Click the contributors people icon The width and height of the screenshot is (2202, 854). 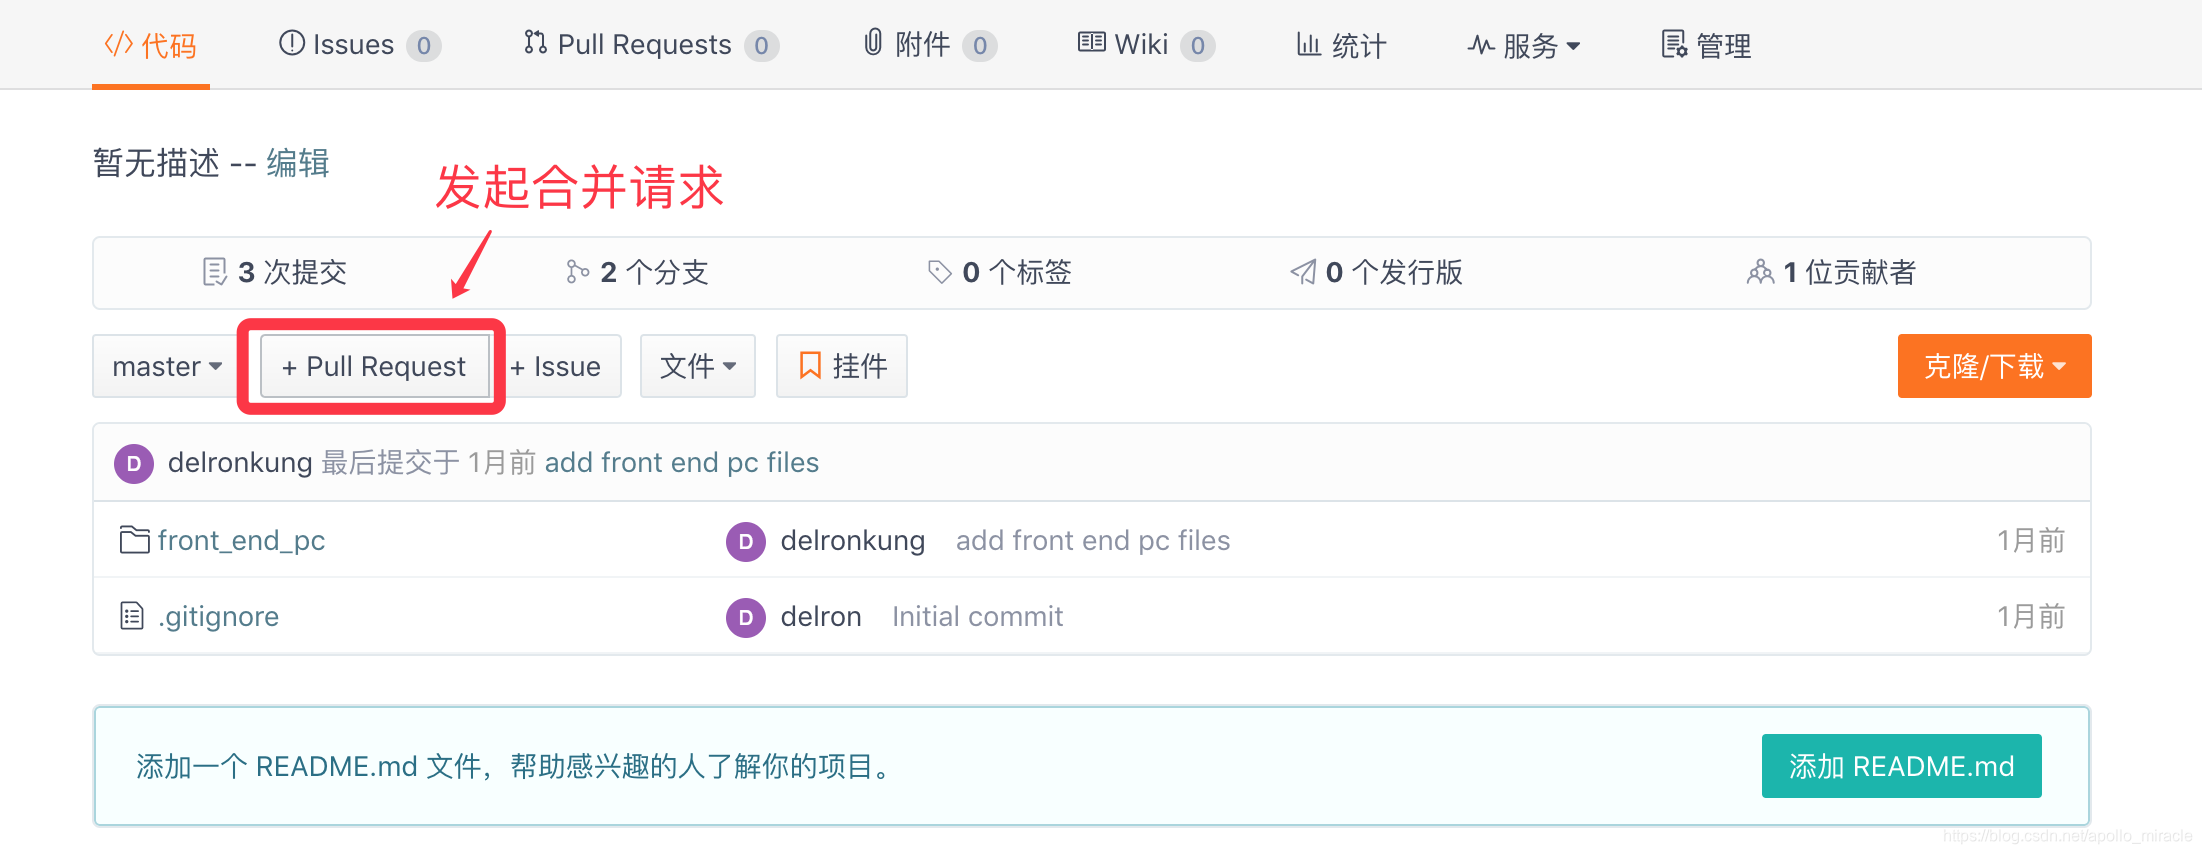tap(1760, 272)
